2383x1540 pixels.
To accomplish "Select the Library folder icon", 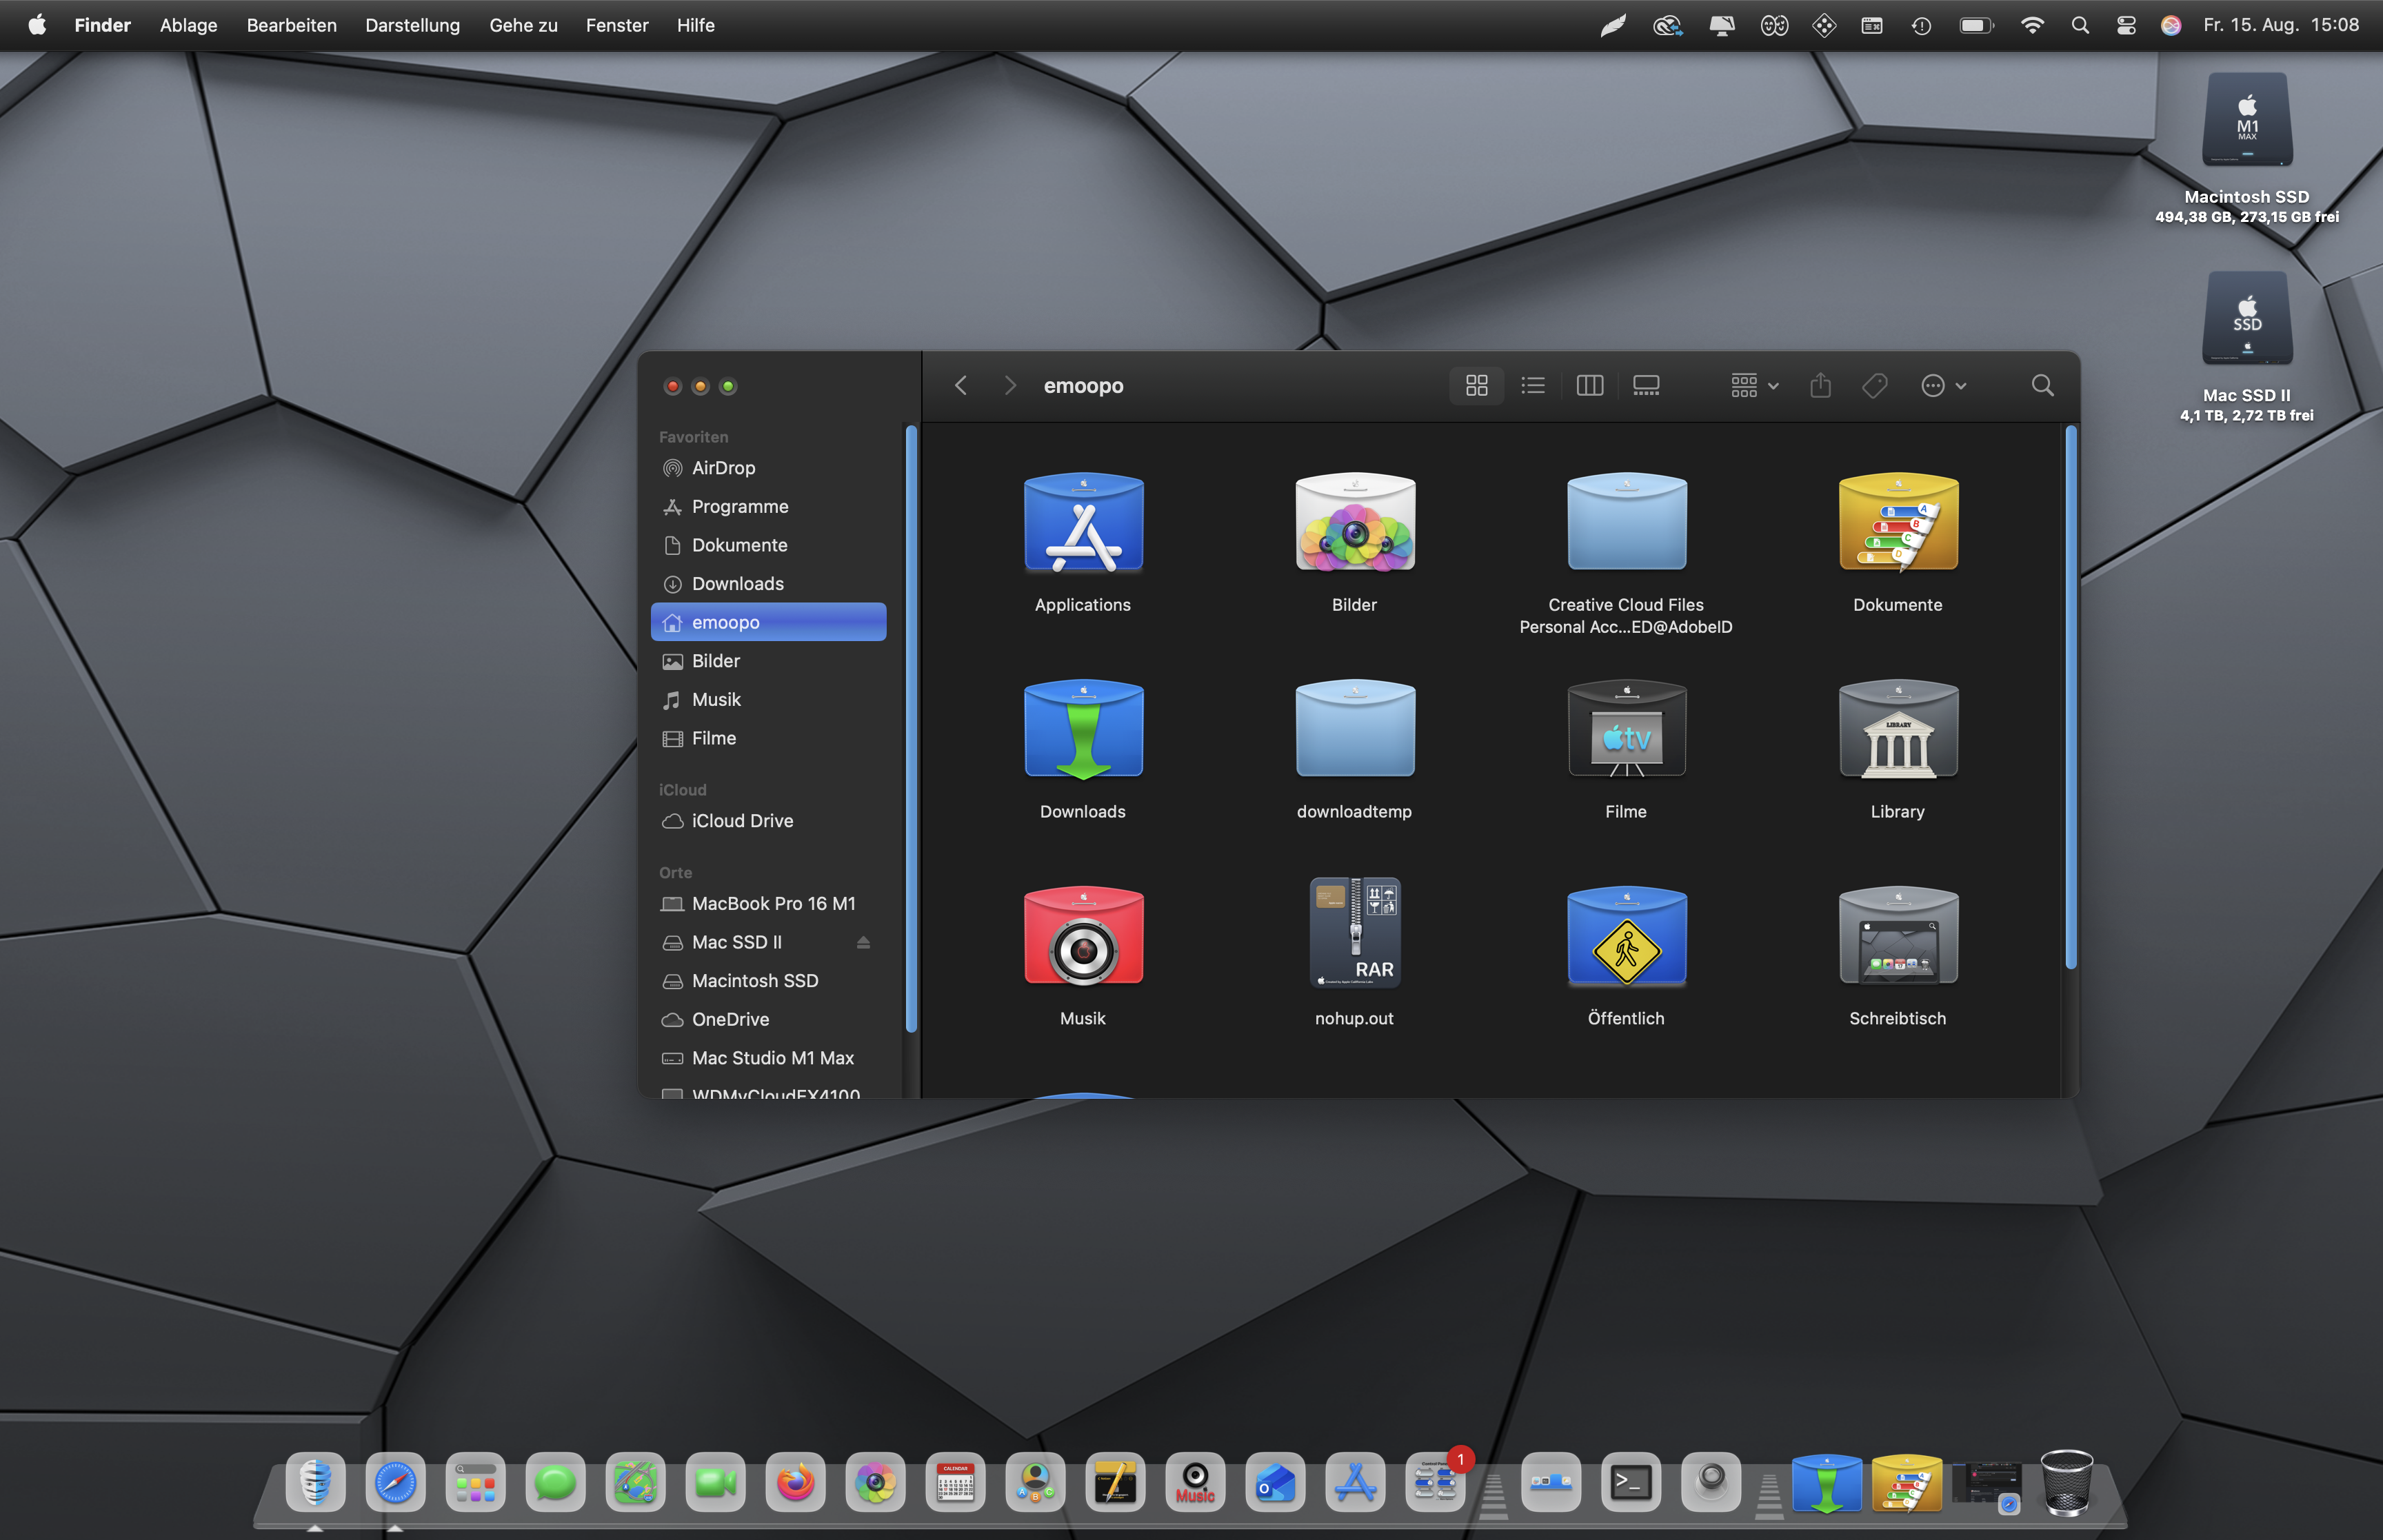I will (x=1898, y=730).
